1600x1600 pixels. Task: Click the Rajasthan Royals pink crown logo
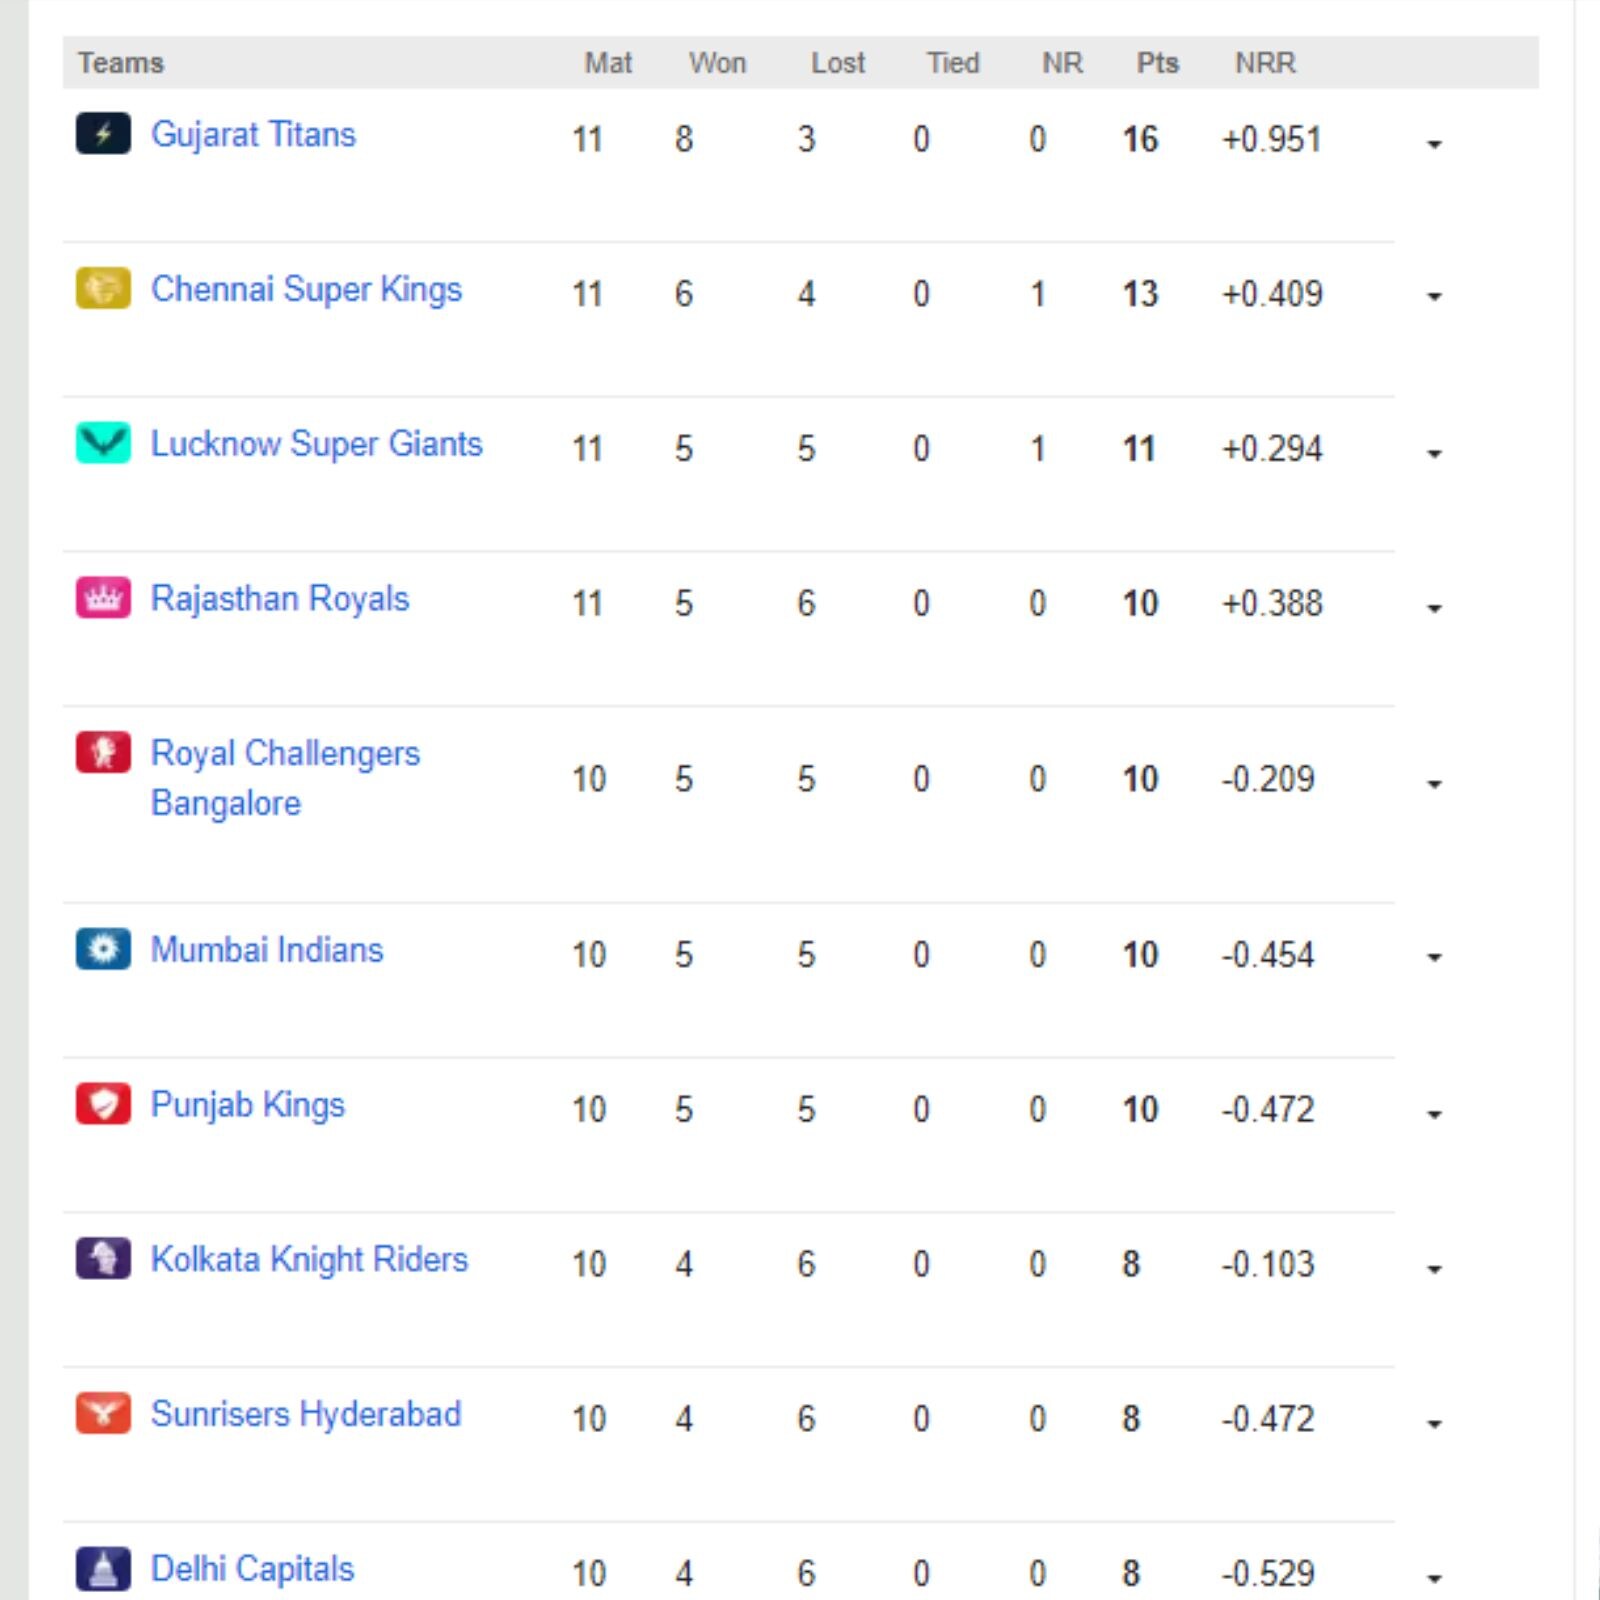pos(103,598)
